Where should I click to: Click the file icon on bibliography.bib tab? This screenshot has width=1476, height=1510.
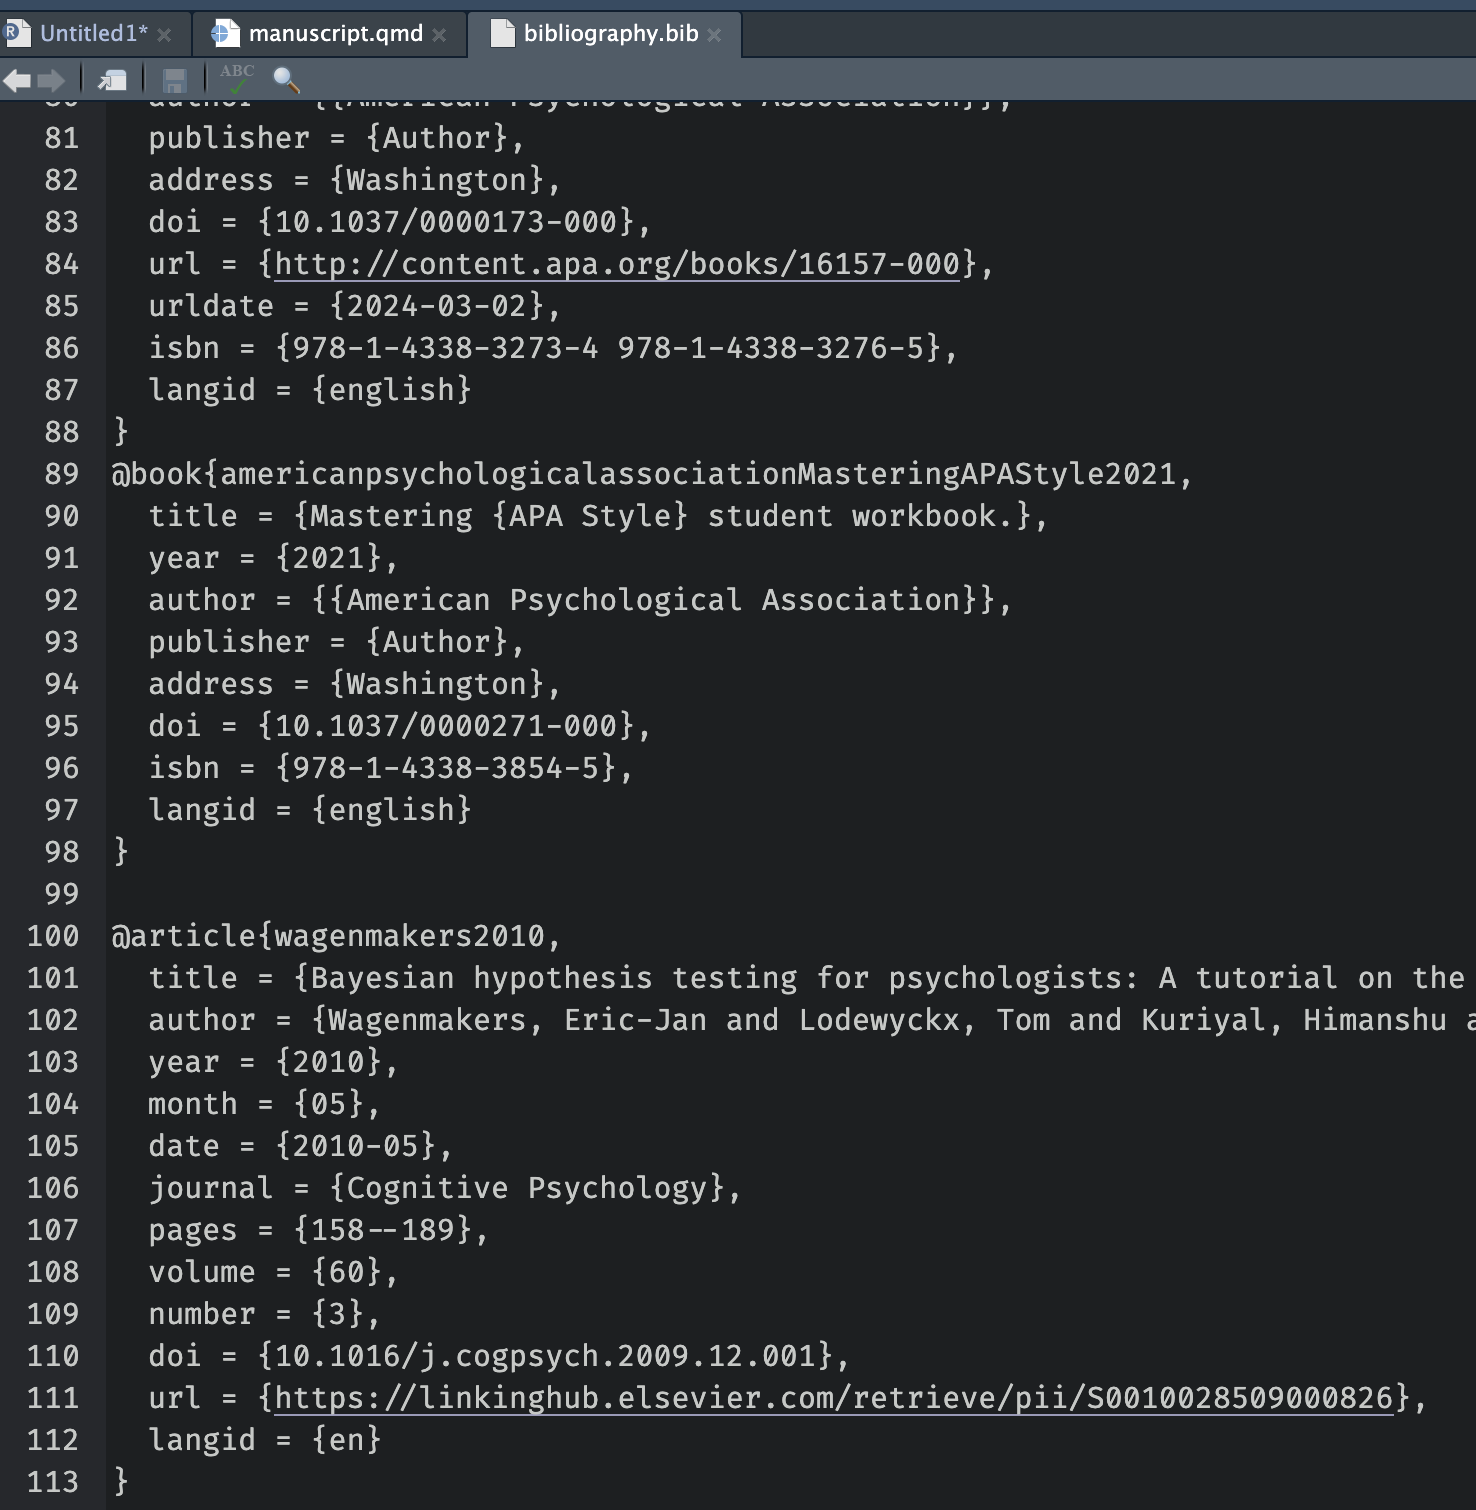(502, 34)
